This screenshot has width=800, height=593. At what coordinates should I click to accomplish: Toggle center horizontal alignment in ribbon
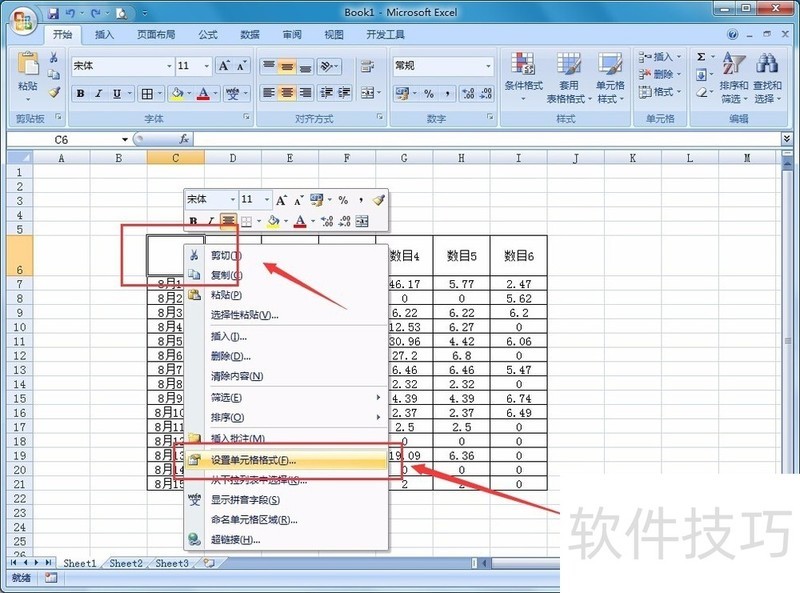pyautogui.click(x=287, y=93)
